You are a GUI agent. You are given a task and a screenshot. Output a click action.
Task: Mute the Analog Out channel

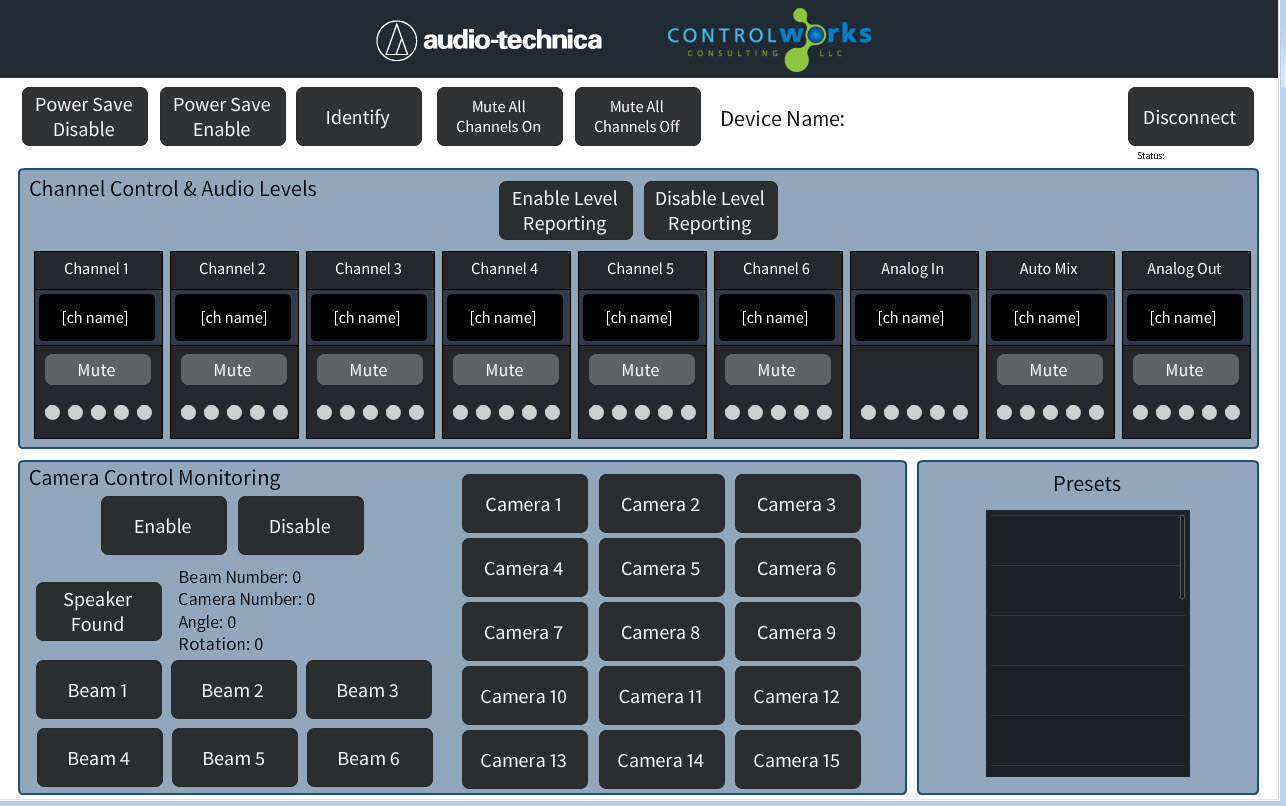pos(1185,370)
